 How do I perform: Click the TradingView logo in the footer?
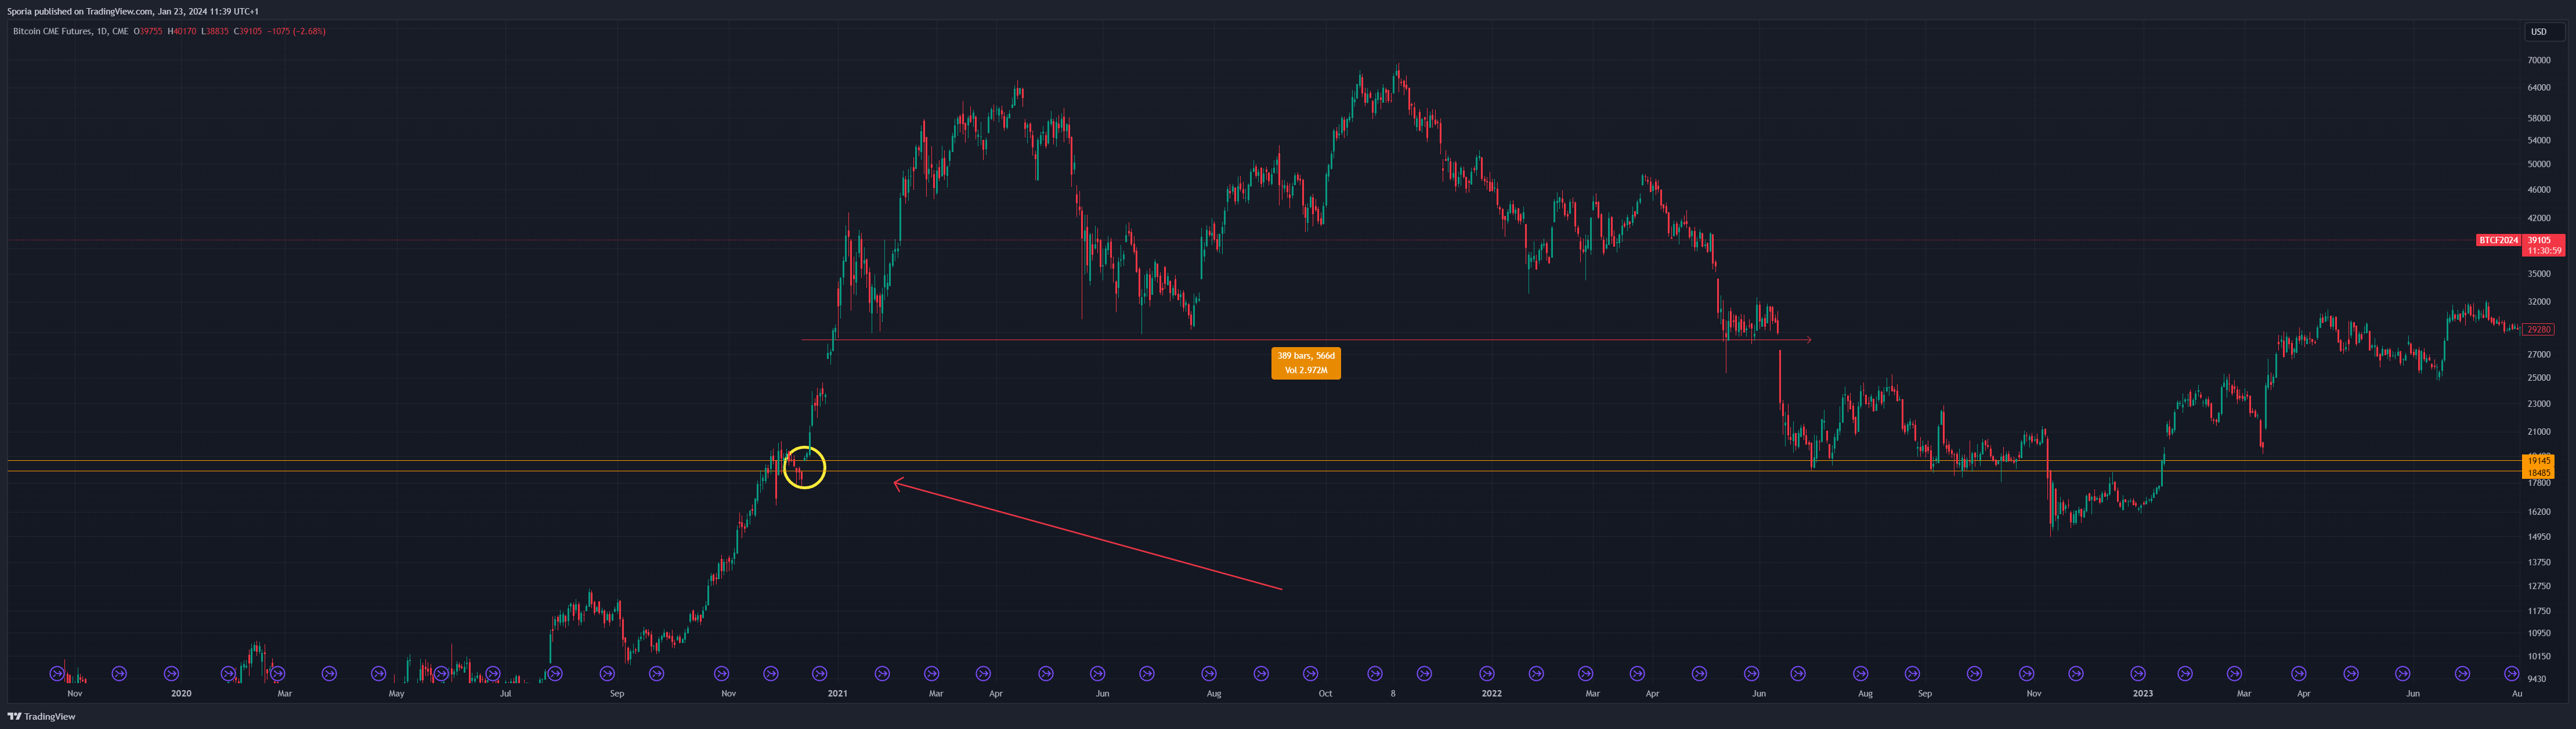point(42,716)
